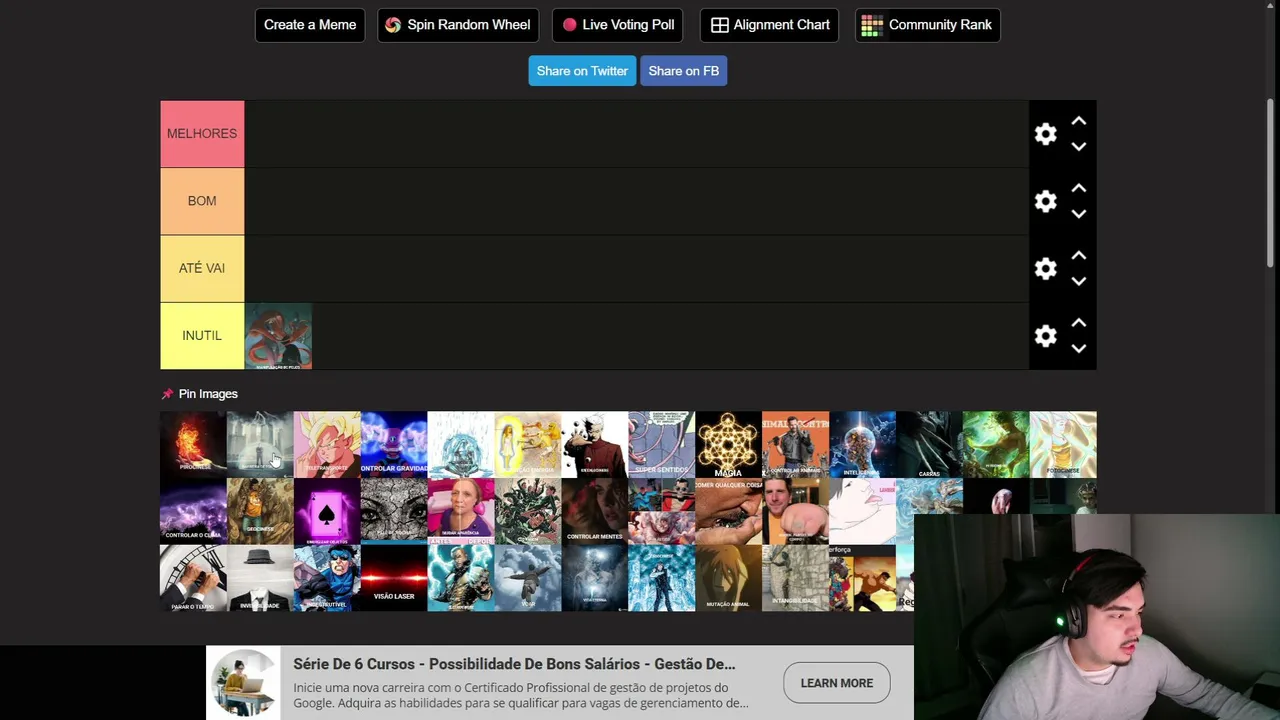Pick the PARAR O TEMPO clock thumbnail
Viewport: 1280px width, 720px height.
click(193, 578)
